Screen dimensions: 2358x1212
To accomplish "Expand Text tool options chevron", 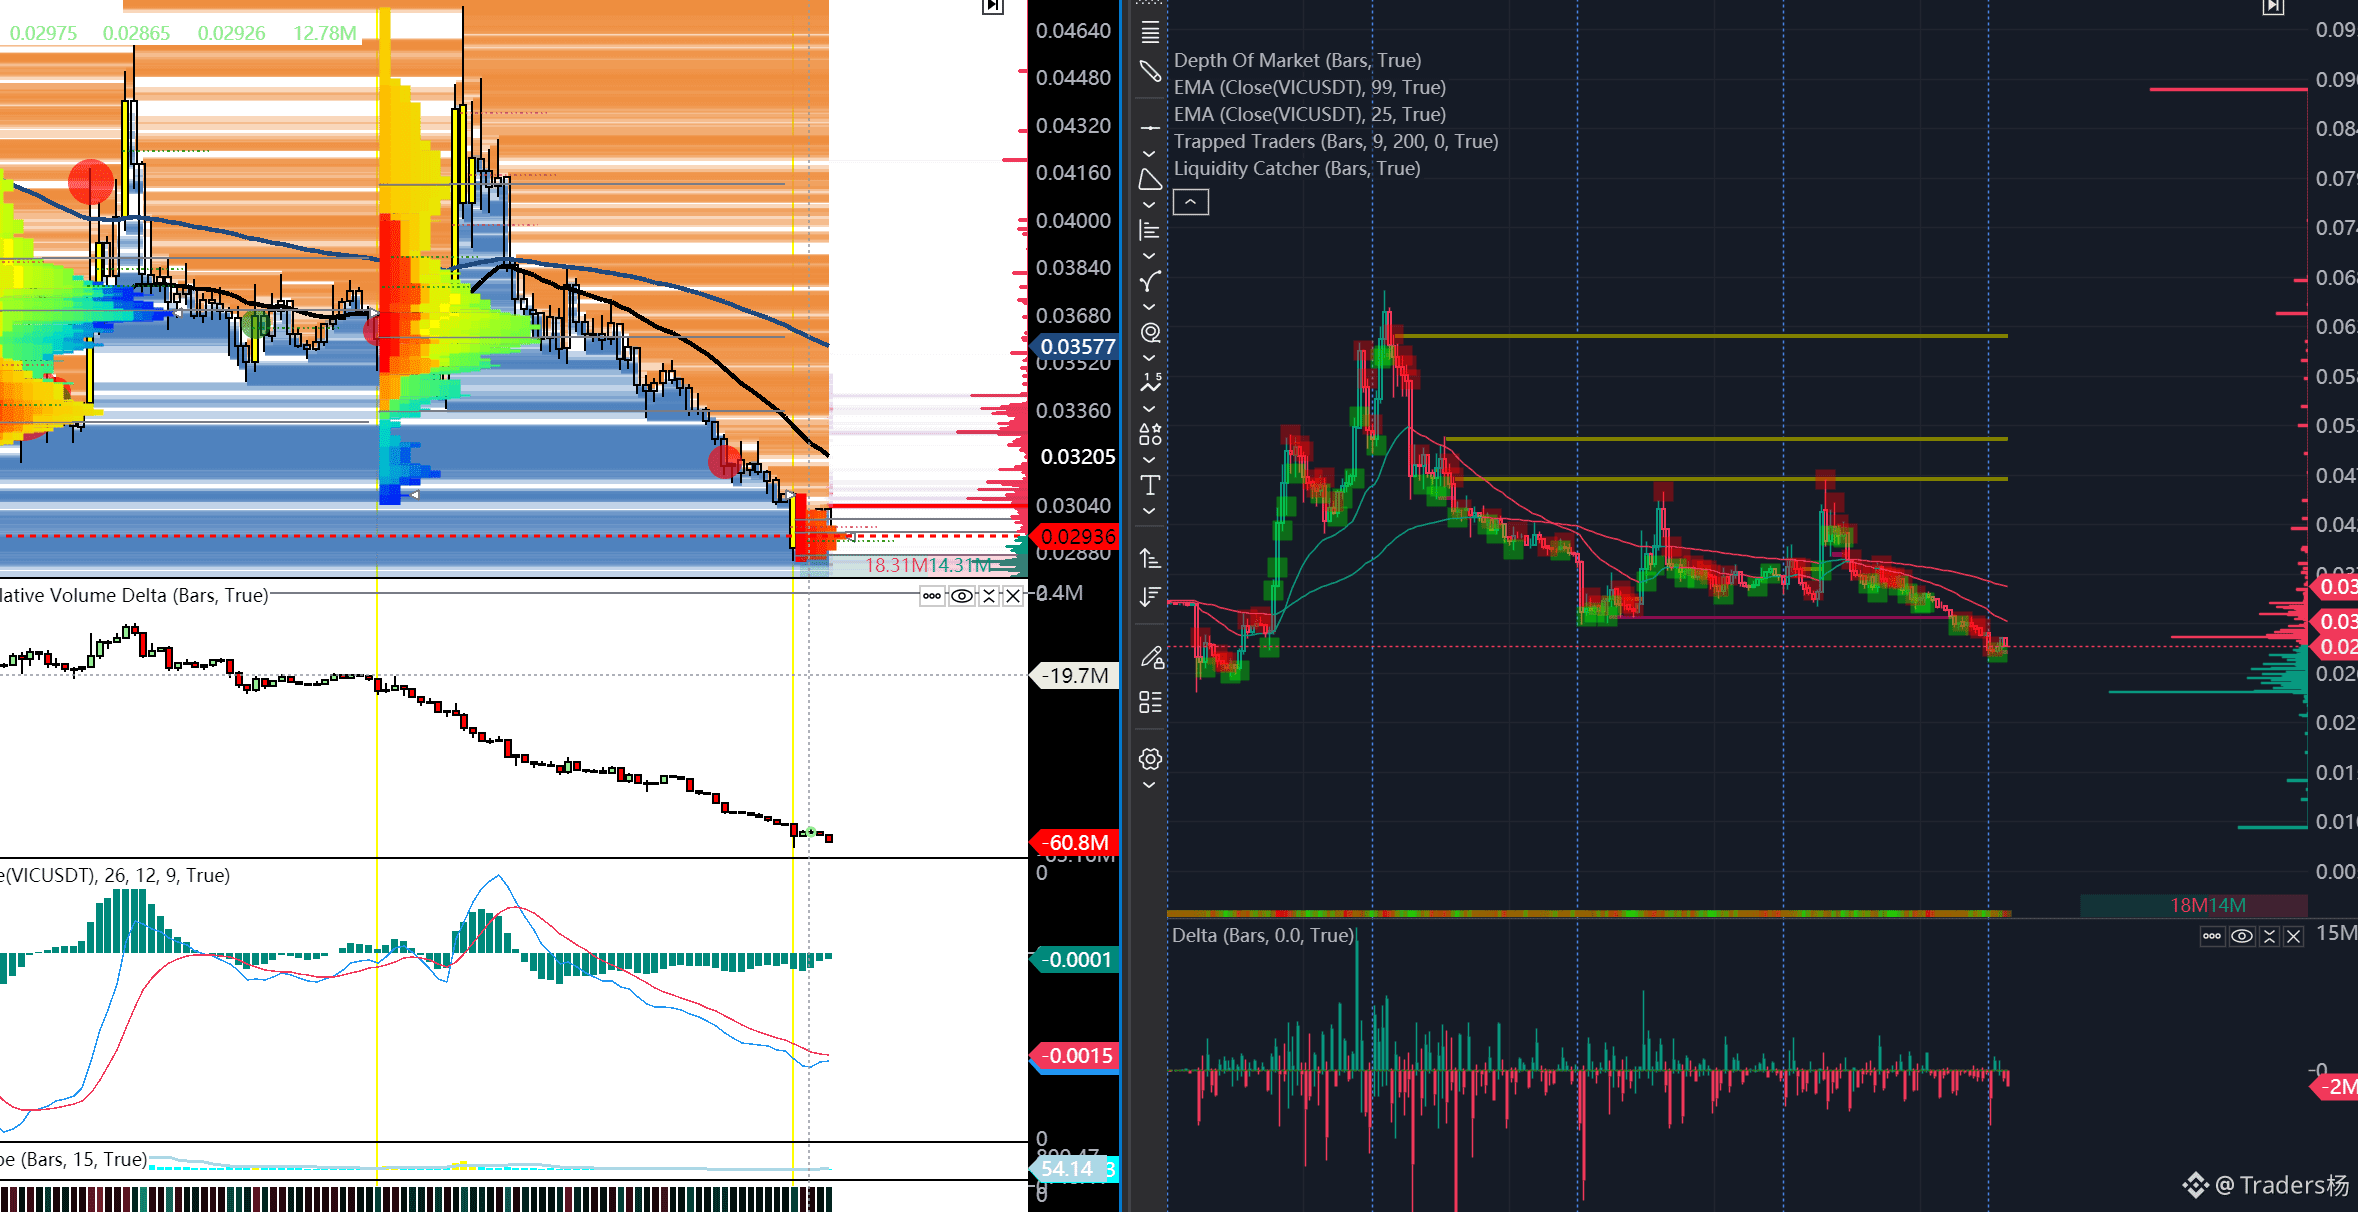I will tap(1150, 511).
